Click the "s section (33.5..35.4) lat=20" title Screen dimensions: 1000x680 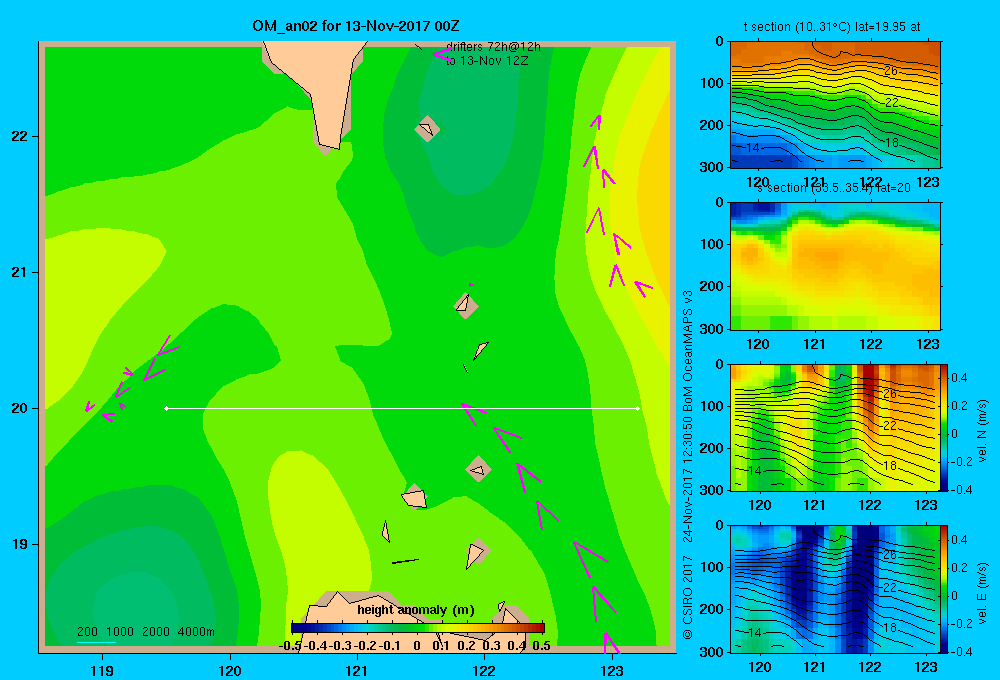(x=833, y=188)
